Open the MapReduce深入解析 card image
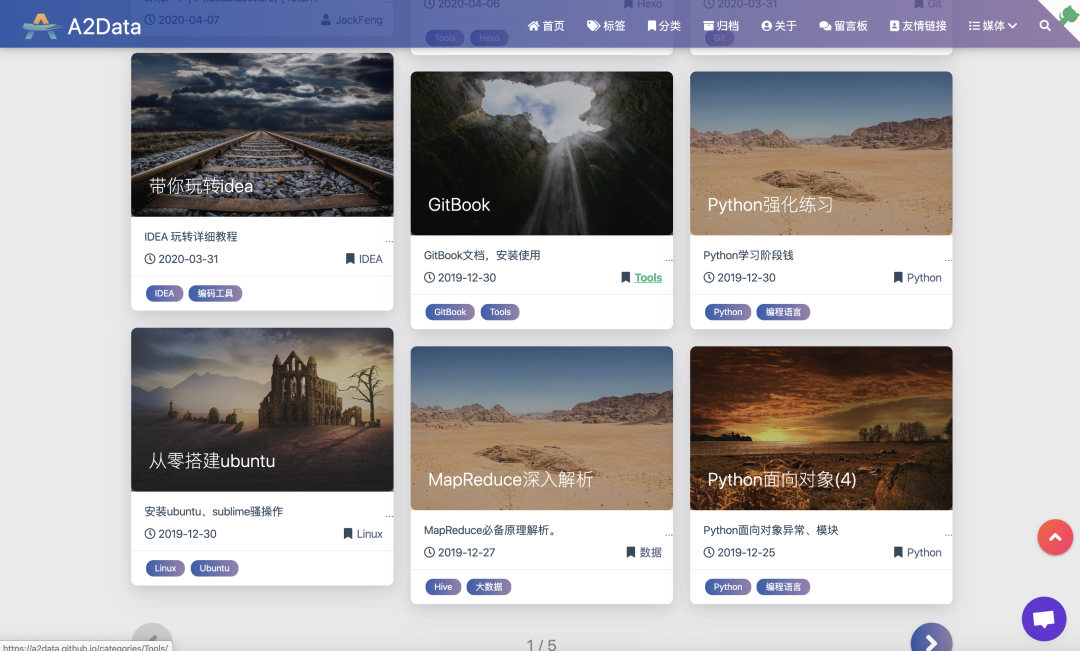 click(x=541, y=428)
